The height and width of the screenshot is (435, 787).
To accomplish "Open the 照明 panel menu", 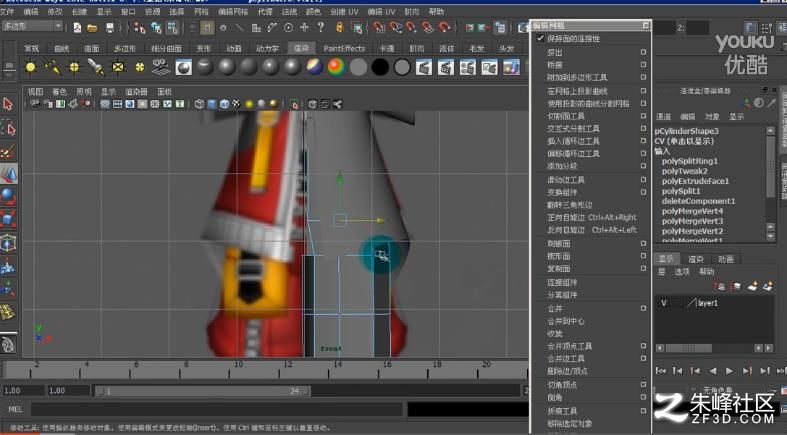I will [x=84, y=92].
